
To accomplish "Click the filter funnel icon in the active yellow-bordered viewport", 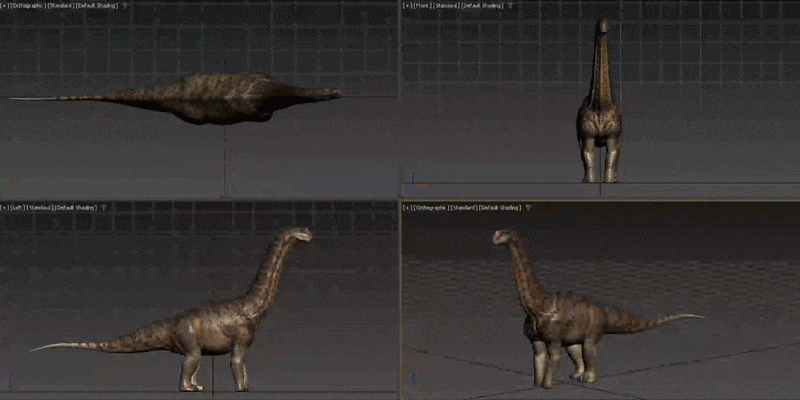I will pos(529,208).
